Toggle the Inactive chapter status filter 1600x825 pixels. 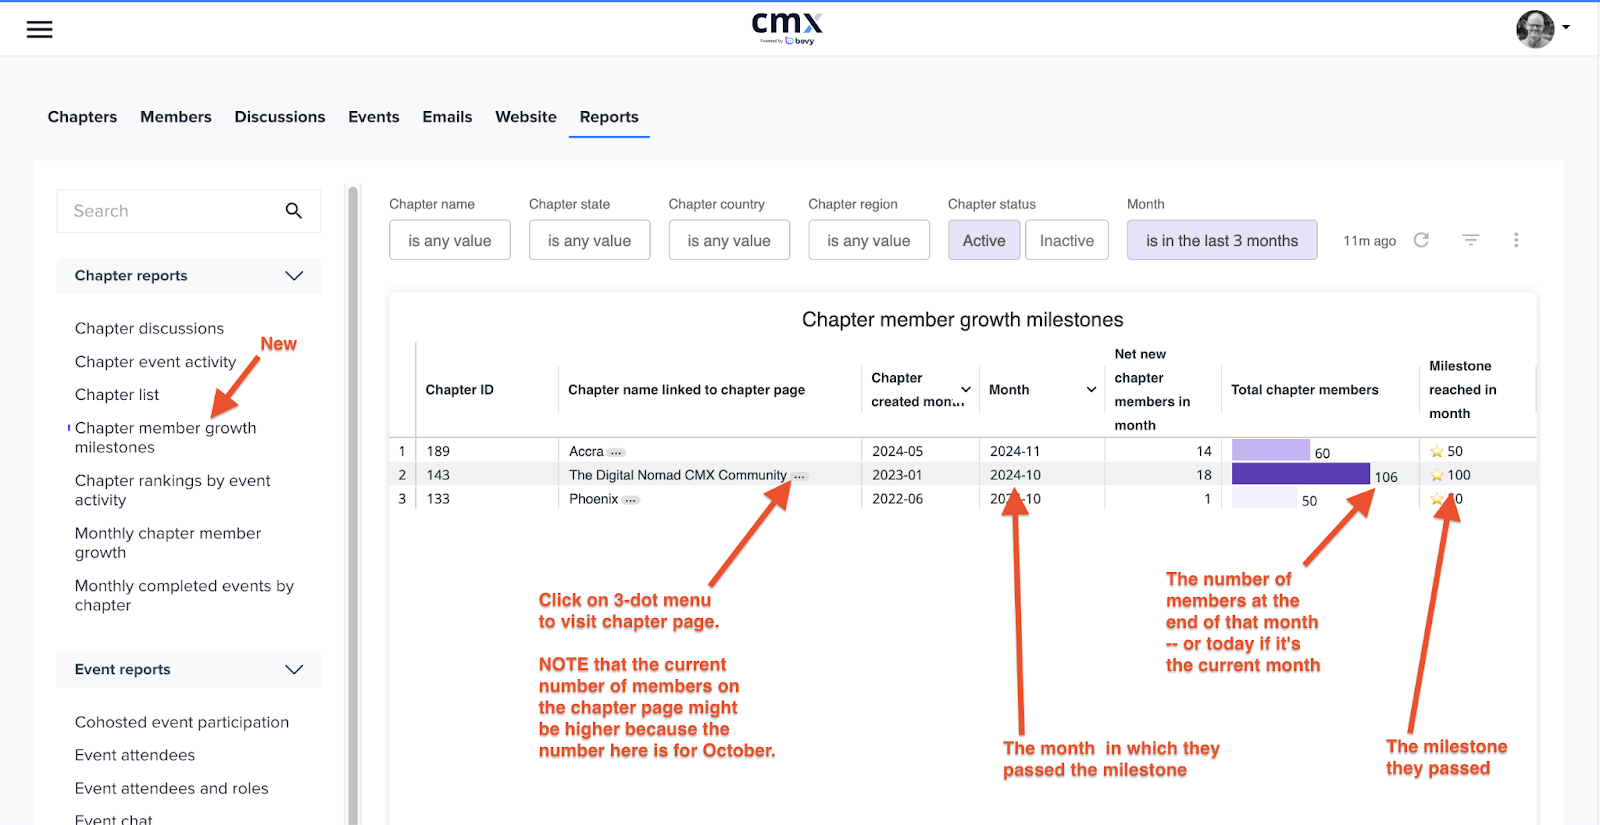tap(1066, 241)
